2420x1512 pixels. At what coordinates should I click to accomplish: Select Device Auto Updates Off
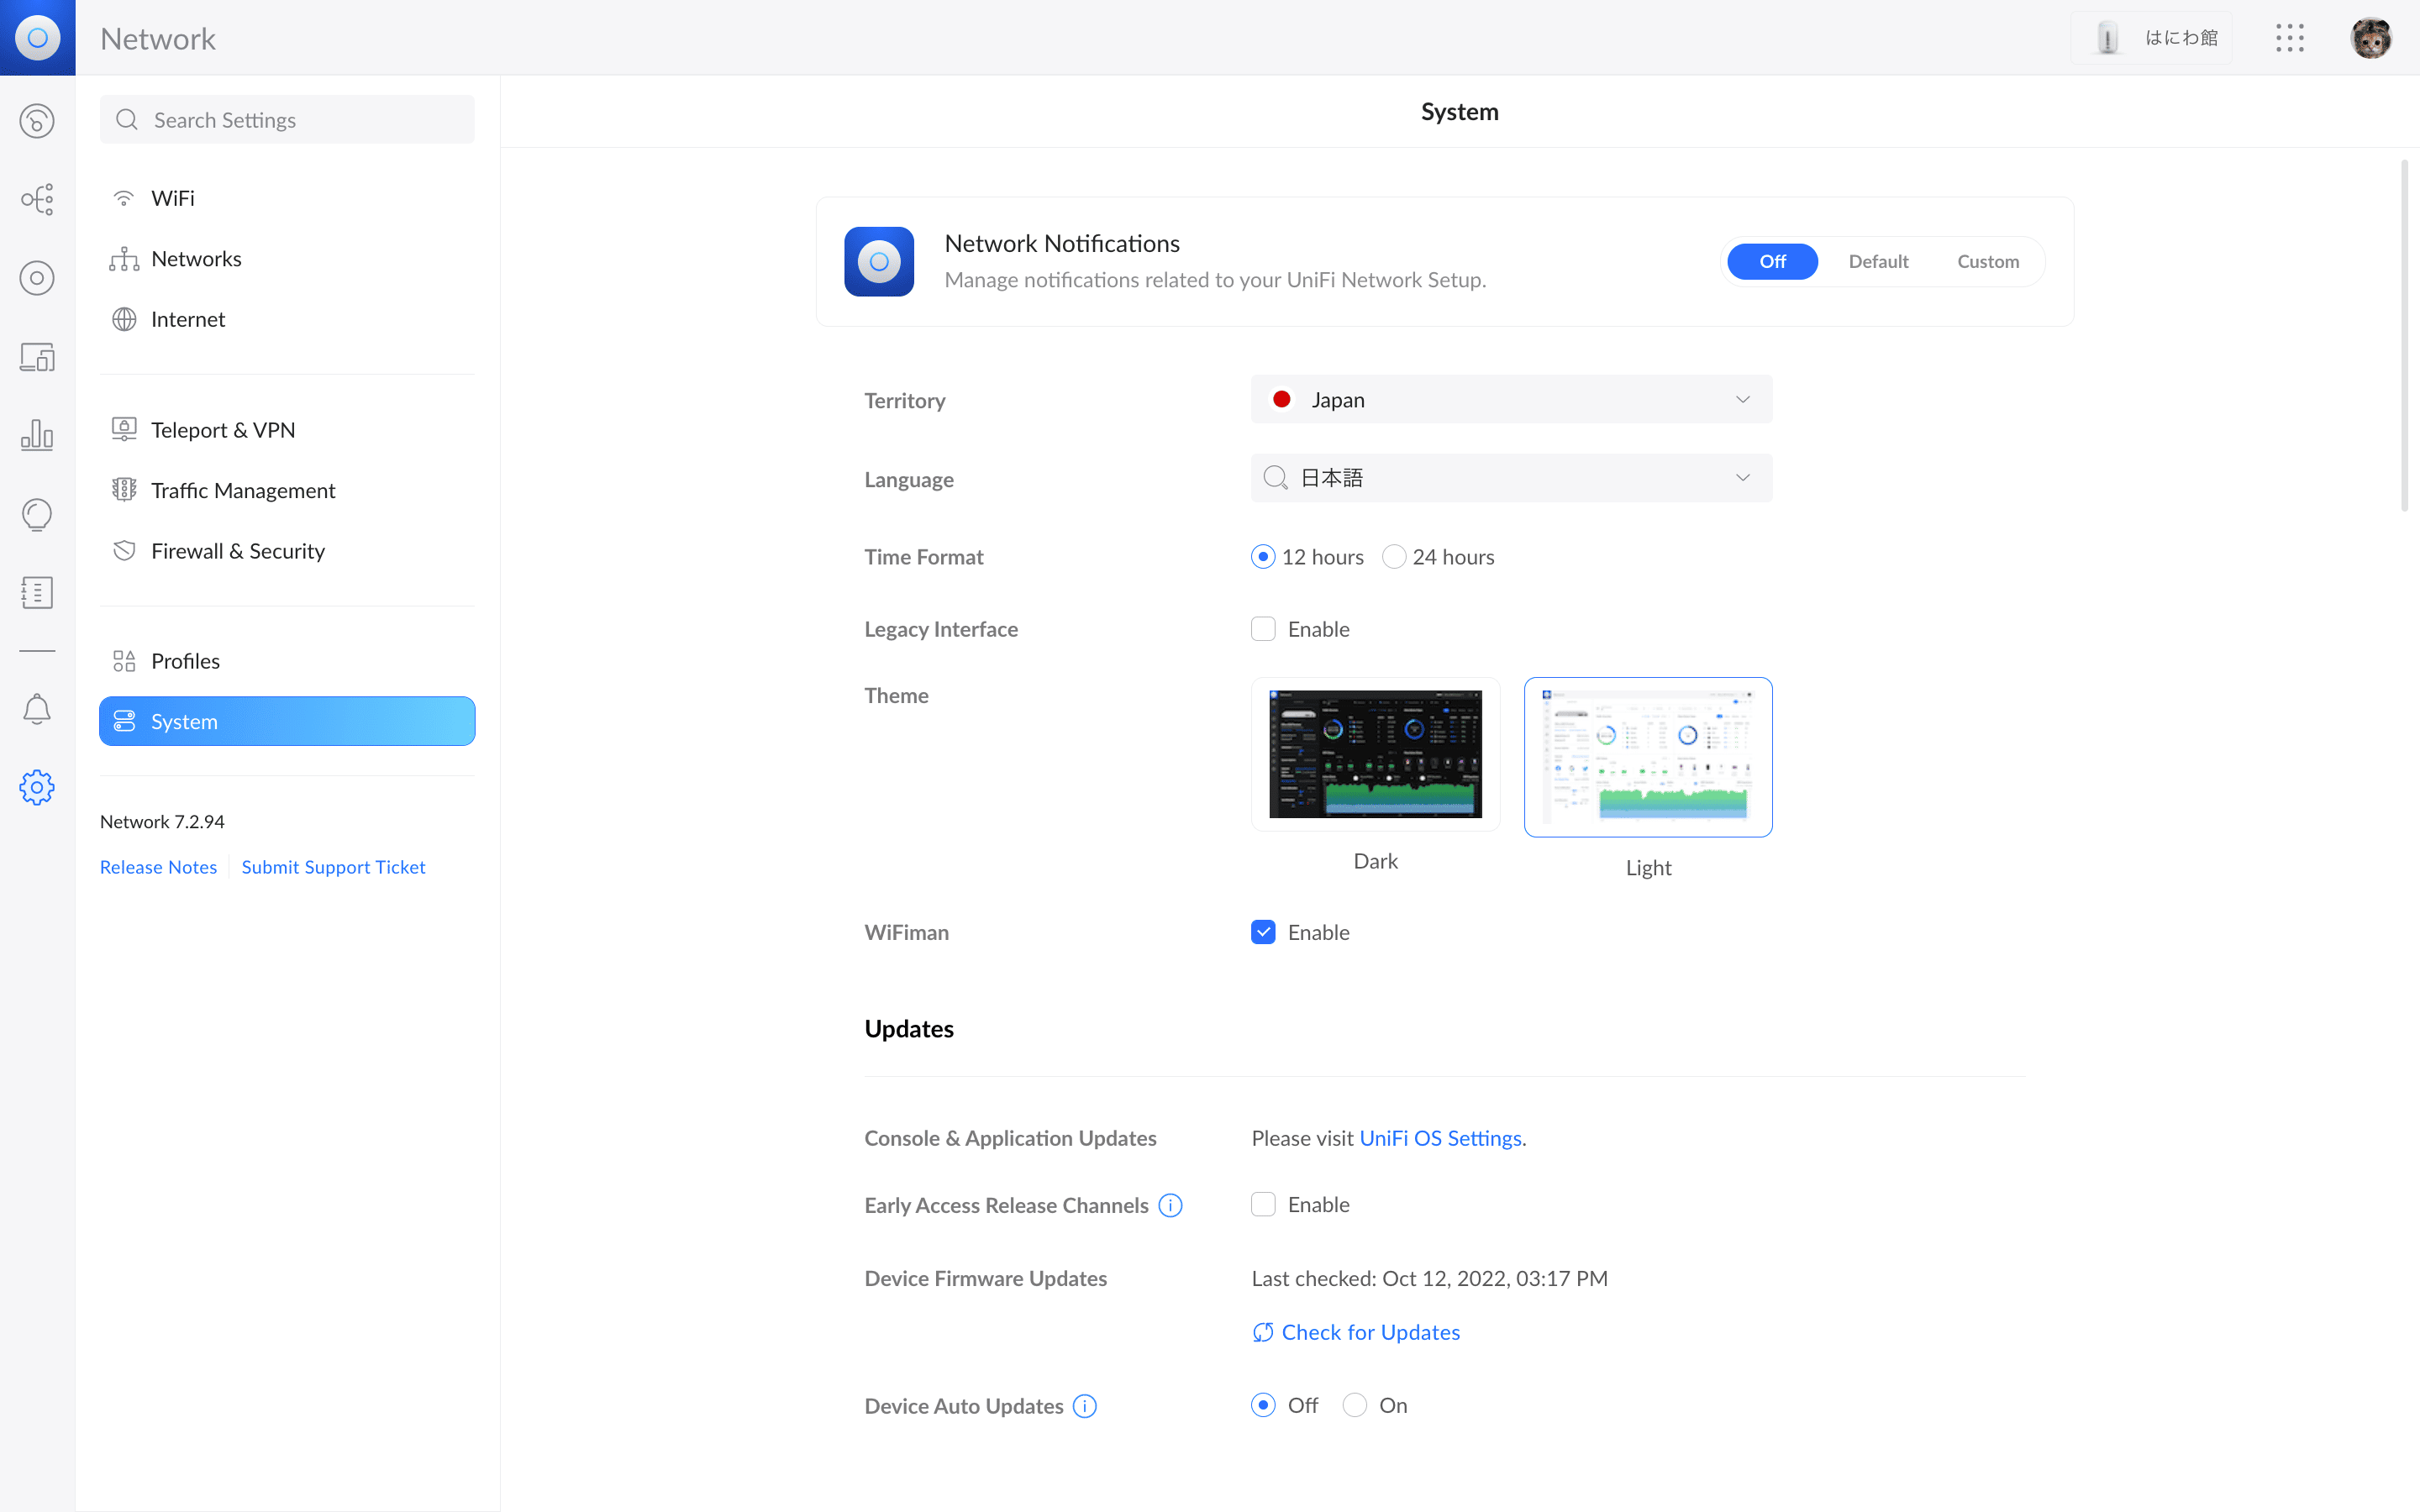[1263, 1406]
